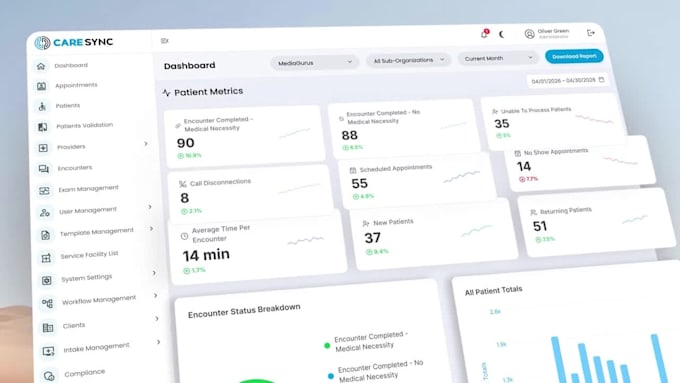Click the Encounter Status Breakdown title
This screenshot has height=383, width=680.
coord(244,311)
